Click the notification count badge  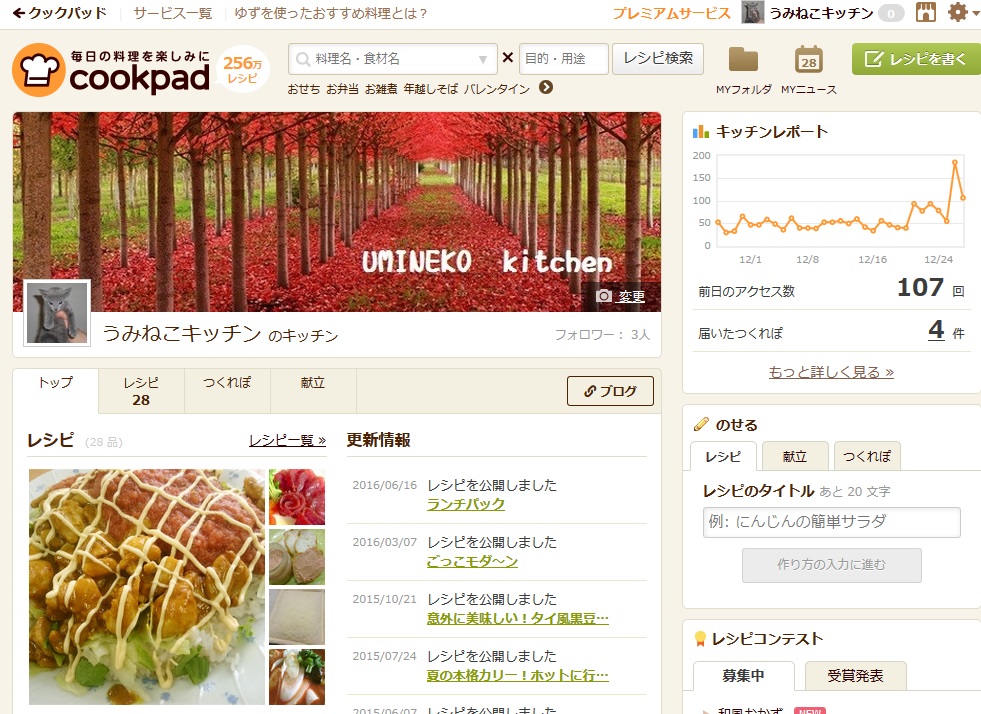[x=891, y=13]
